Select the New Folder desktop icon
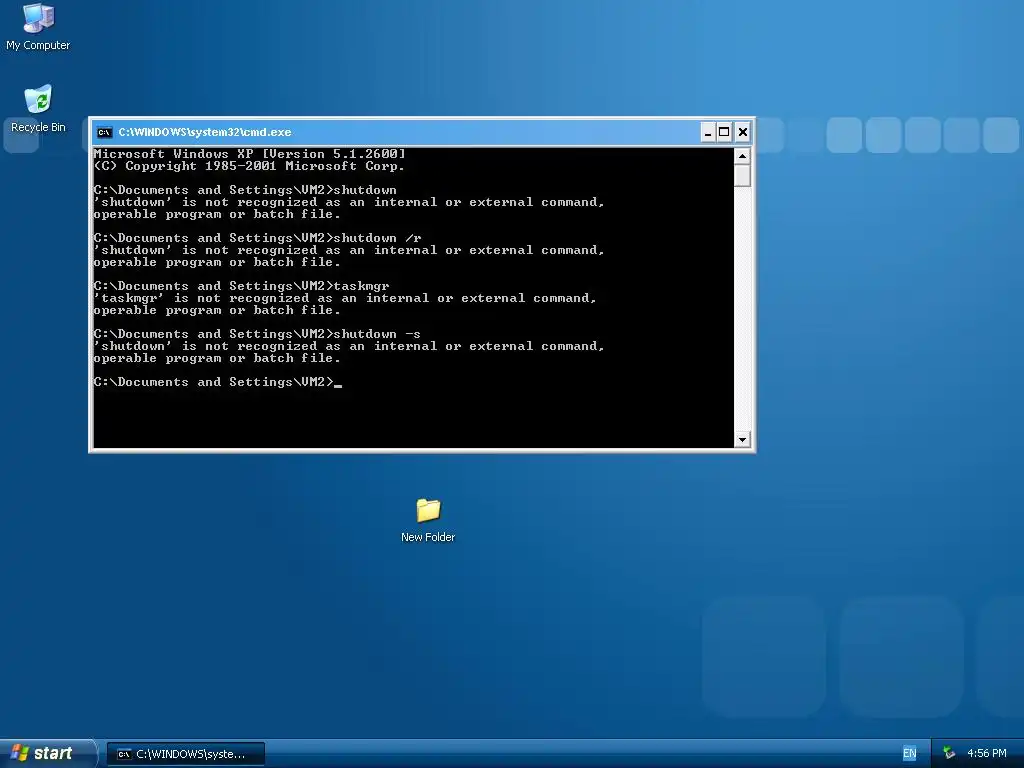1024x768 pixels. click(428, 520)
